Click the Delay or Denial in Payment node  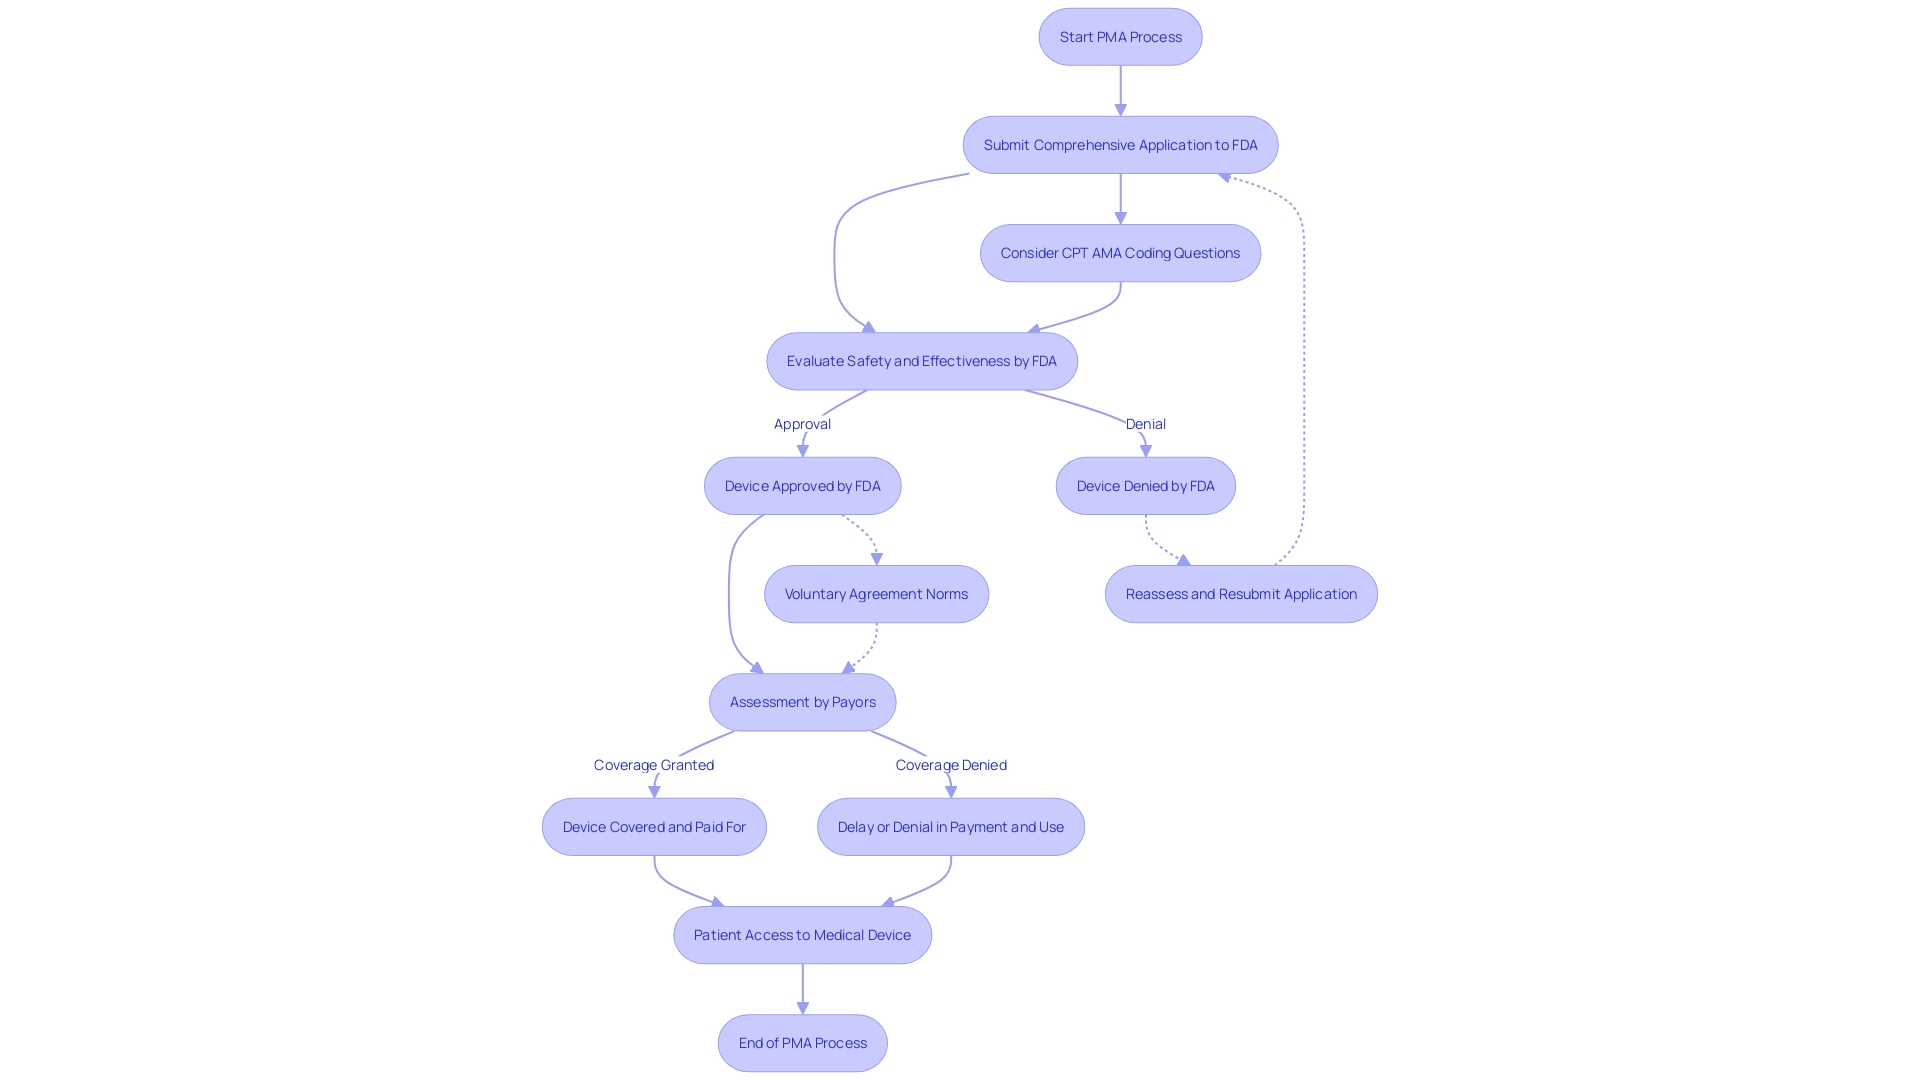point(949,827)
